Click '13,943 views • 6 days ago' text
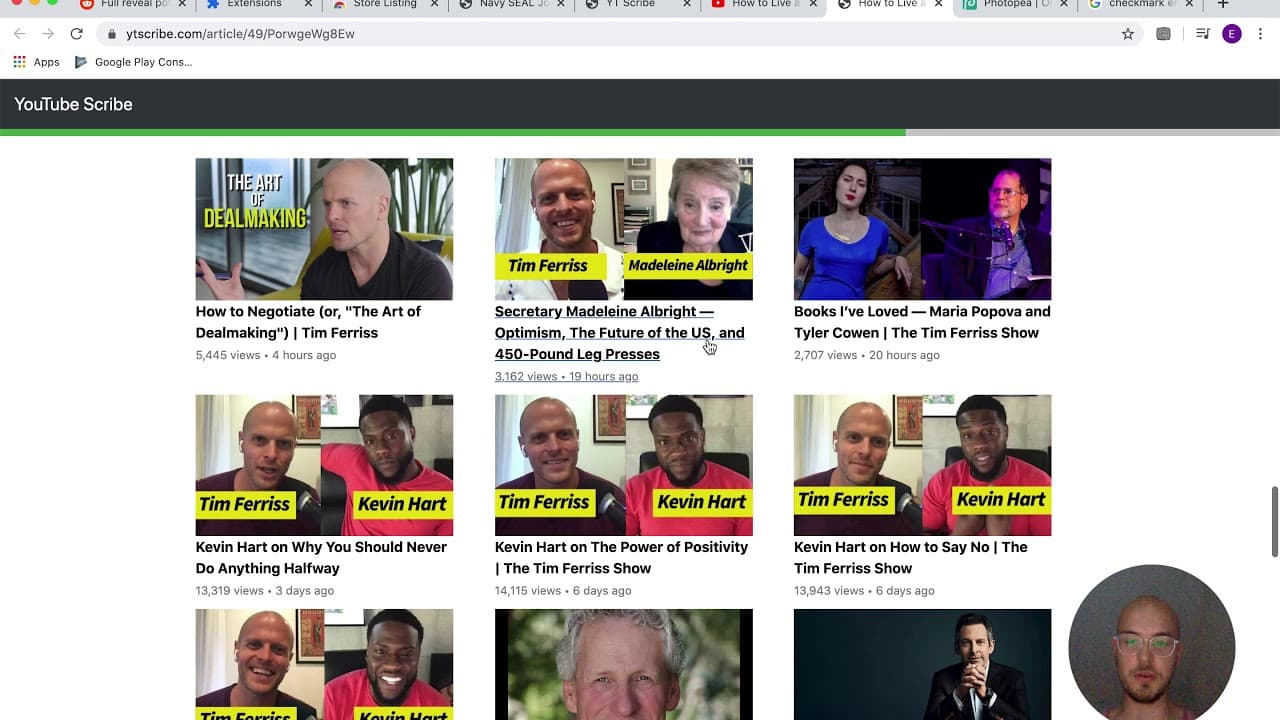Screen dimensions: 1280x720 pyautogui.click(x=864, y=591)
